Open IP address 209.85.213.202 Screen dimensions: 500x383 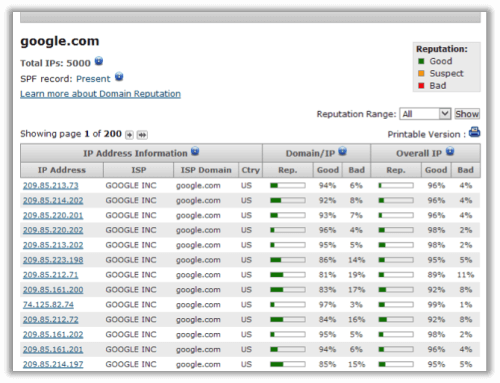click(53, 245)
